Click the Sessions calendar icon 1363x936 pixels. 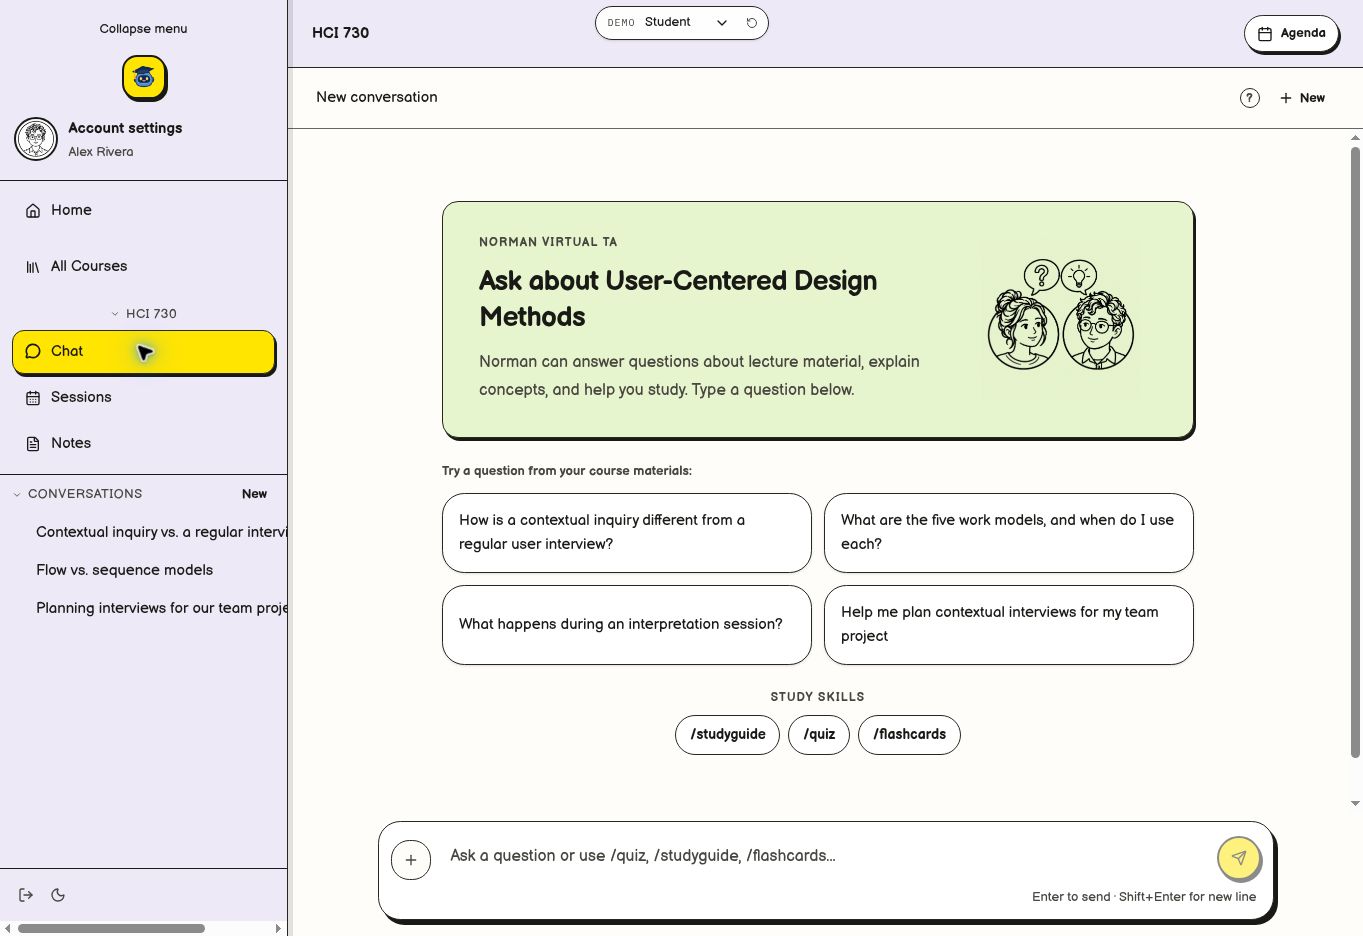click(x=33, y=397)
